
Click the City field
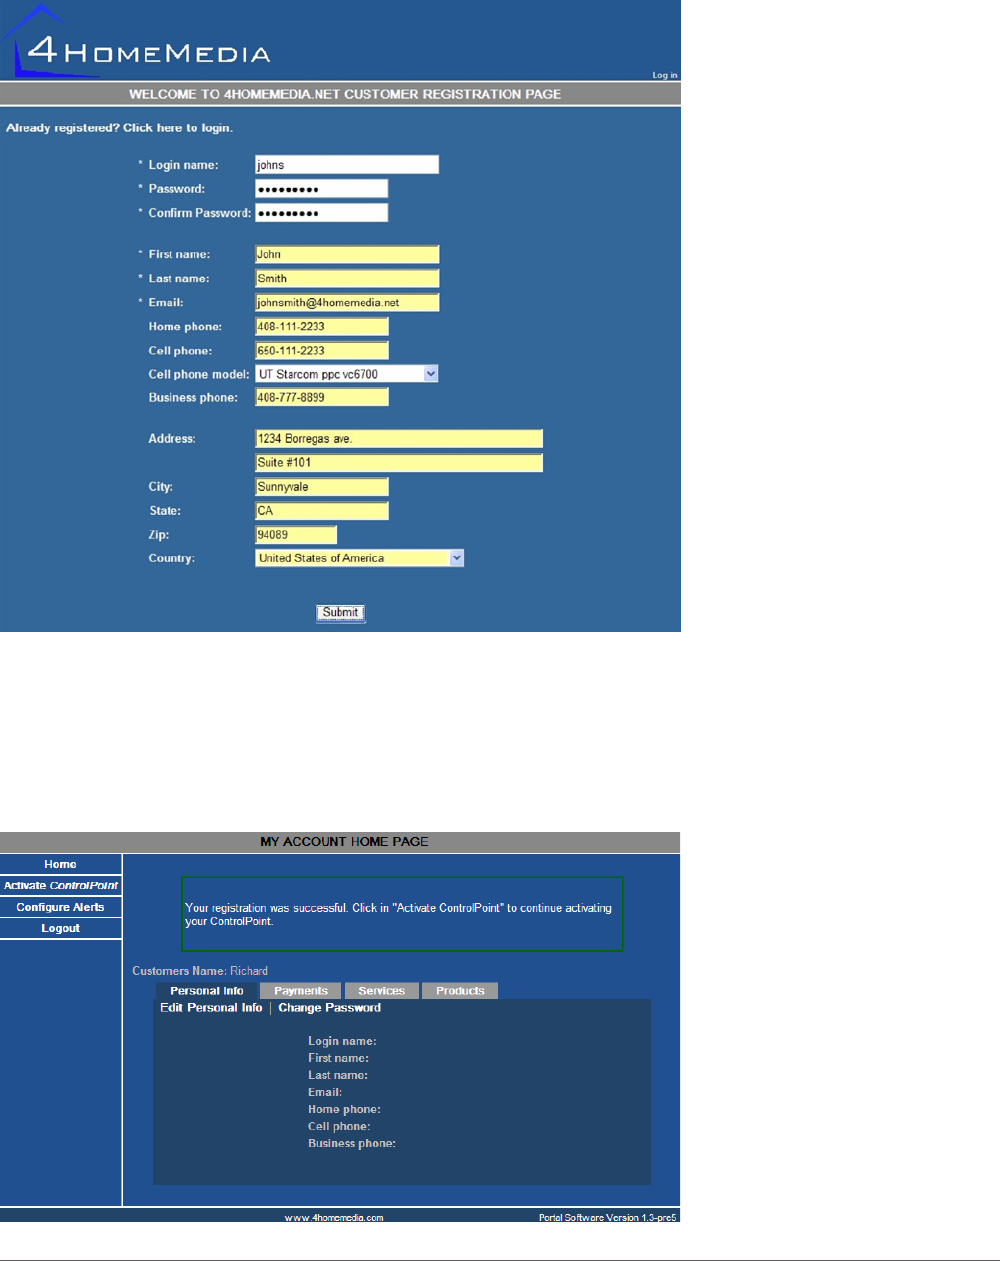[x=322, y=487]
